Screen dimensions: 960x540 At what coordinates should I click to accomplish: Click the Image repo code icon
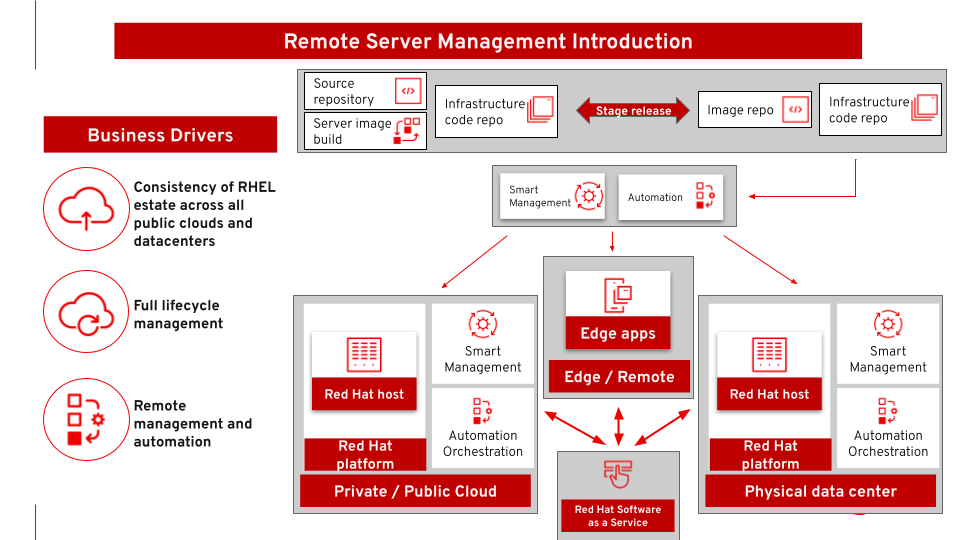pyautogui.click(x=796, y=110)
